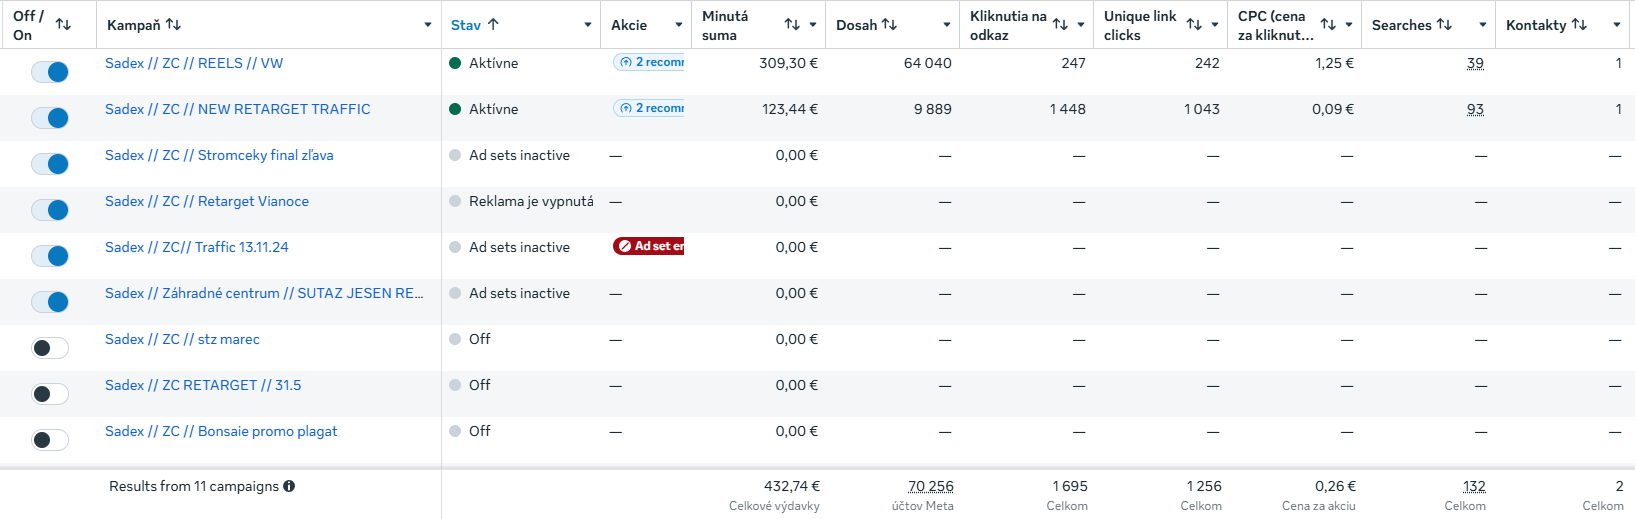
Task: Click the Off/On column sort arrows icon
Action: (x=63, y=24)
